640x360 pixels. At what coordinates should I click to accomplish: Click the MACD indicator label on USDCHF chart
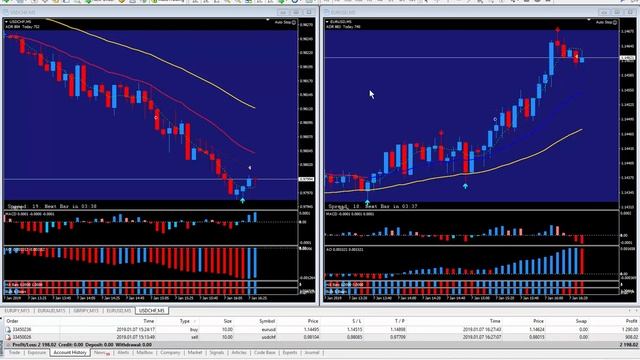click(30, 214)
